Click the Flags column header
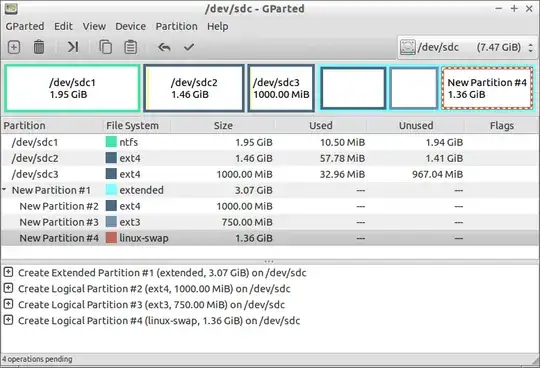540x368 pixels. pyautogui.click(x=502, y=126)
